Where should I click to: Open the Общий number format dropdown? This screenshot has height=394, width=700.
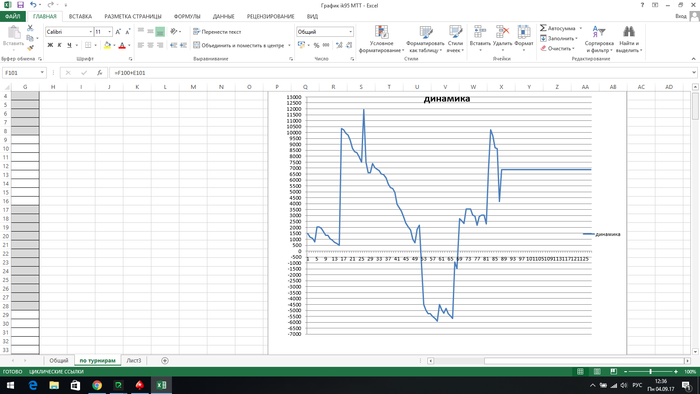click(350, 32)
